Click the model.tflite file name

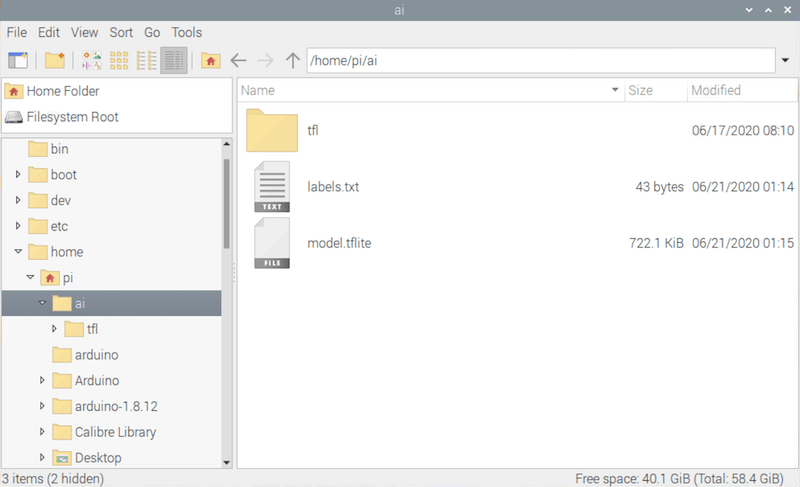click(339, 243)
